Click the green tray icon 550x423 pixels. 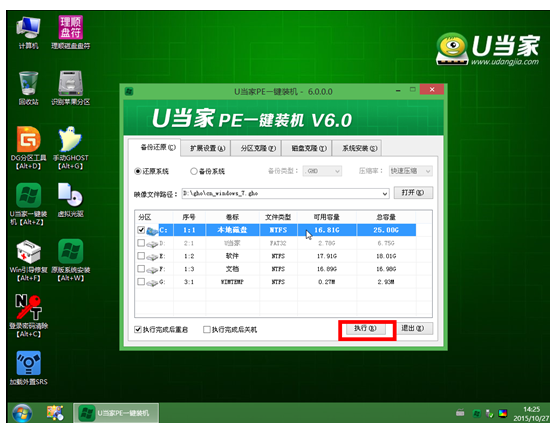[476, 414]
